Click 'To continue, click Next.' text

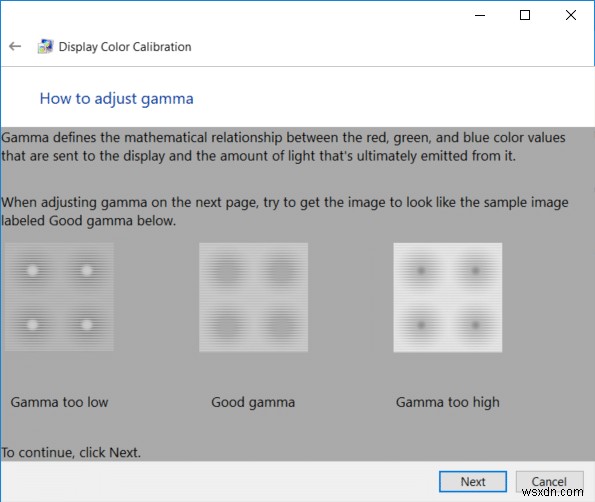[71, 452]
